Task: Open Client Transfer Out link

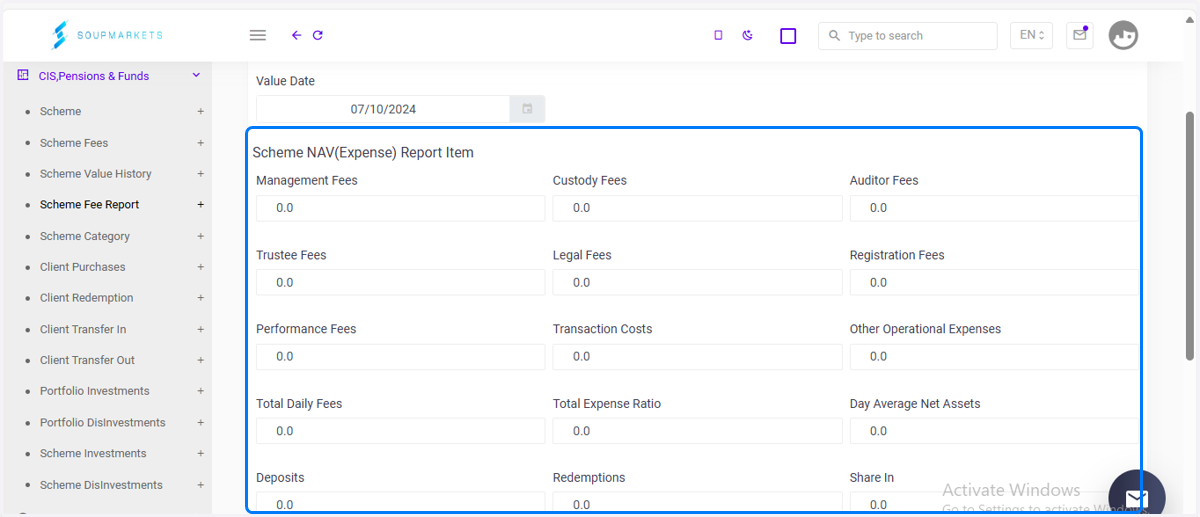Action: (87, 360)
